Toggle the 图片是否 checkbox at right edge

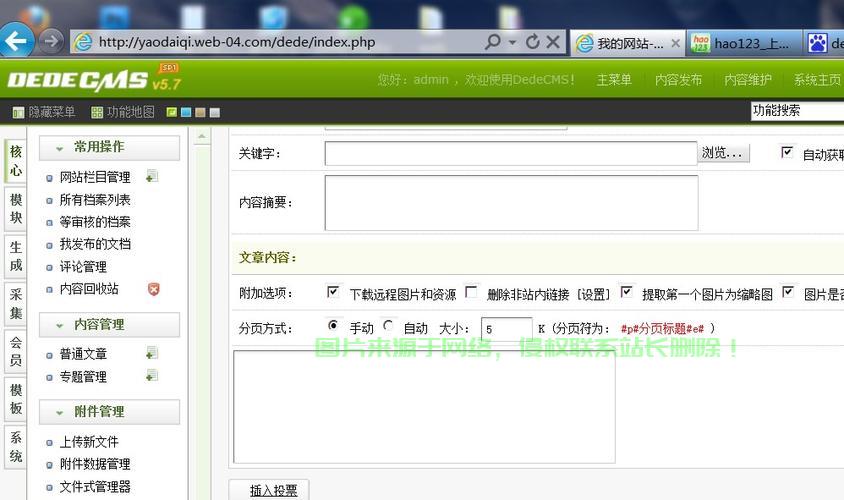[788, 292]
